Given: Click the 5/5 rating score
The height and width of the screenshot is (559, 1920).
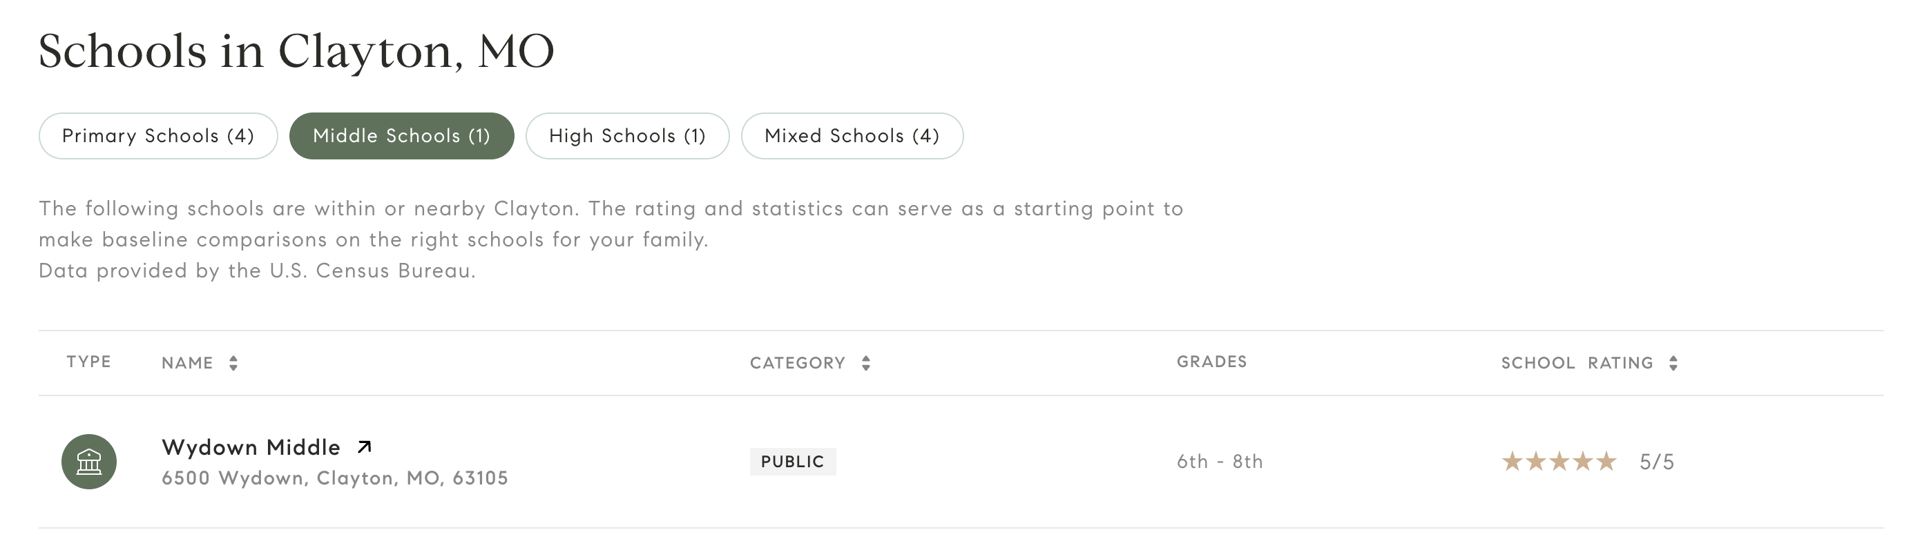Looking at the screenshot, I should coord(1657,462).
